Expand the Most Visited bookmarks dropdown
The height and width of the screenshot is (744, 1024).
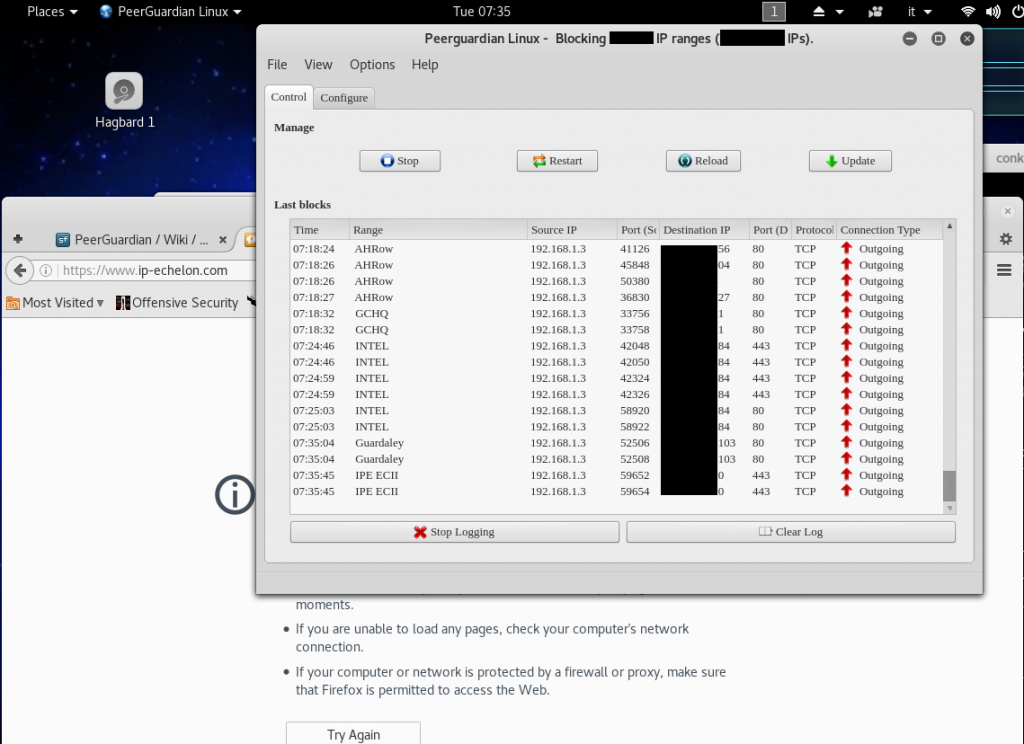(56, 302)
